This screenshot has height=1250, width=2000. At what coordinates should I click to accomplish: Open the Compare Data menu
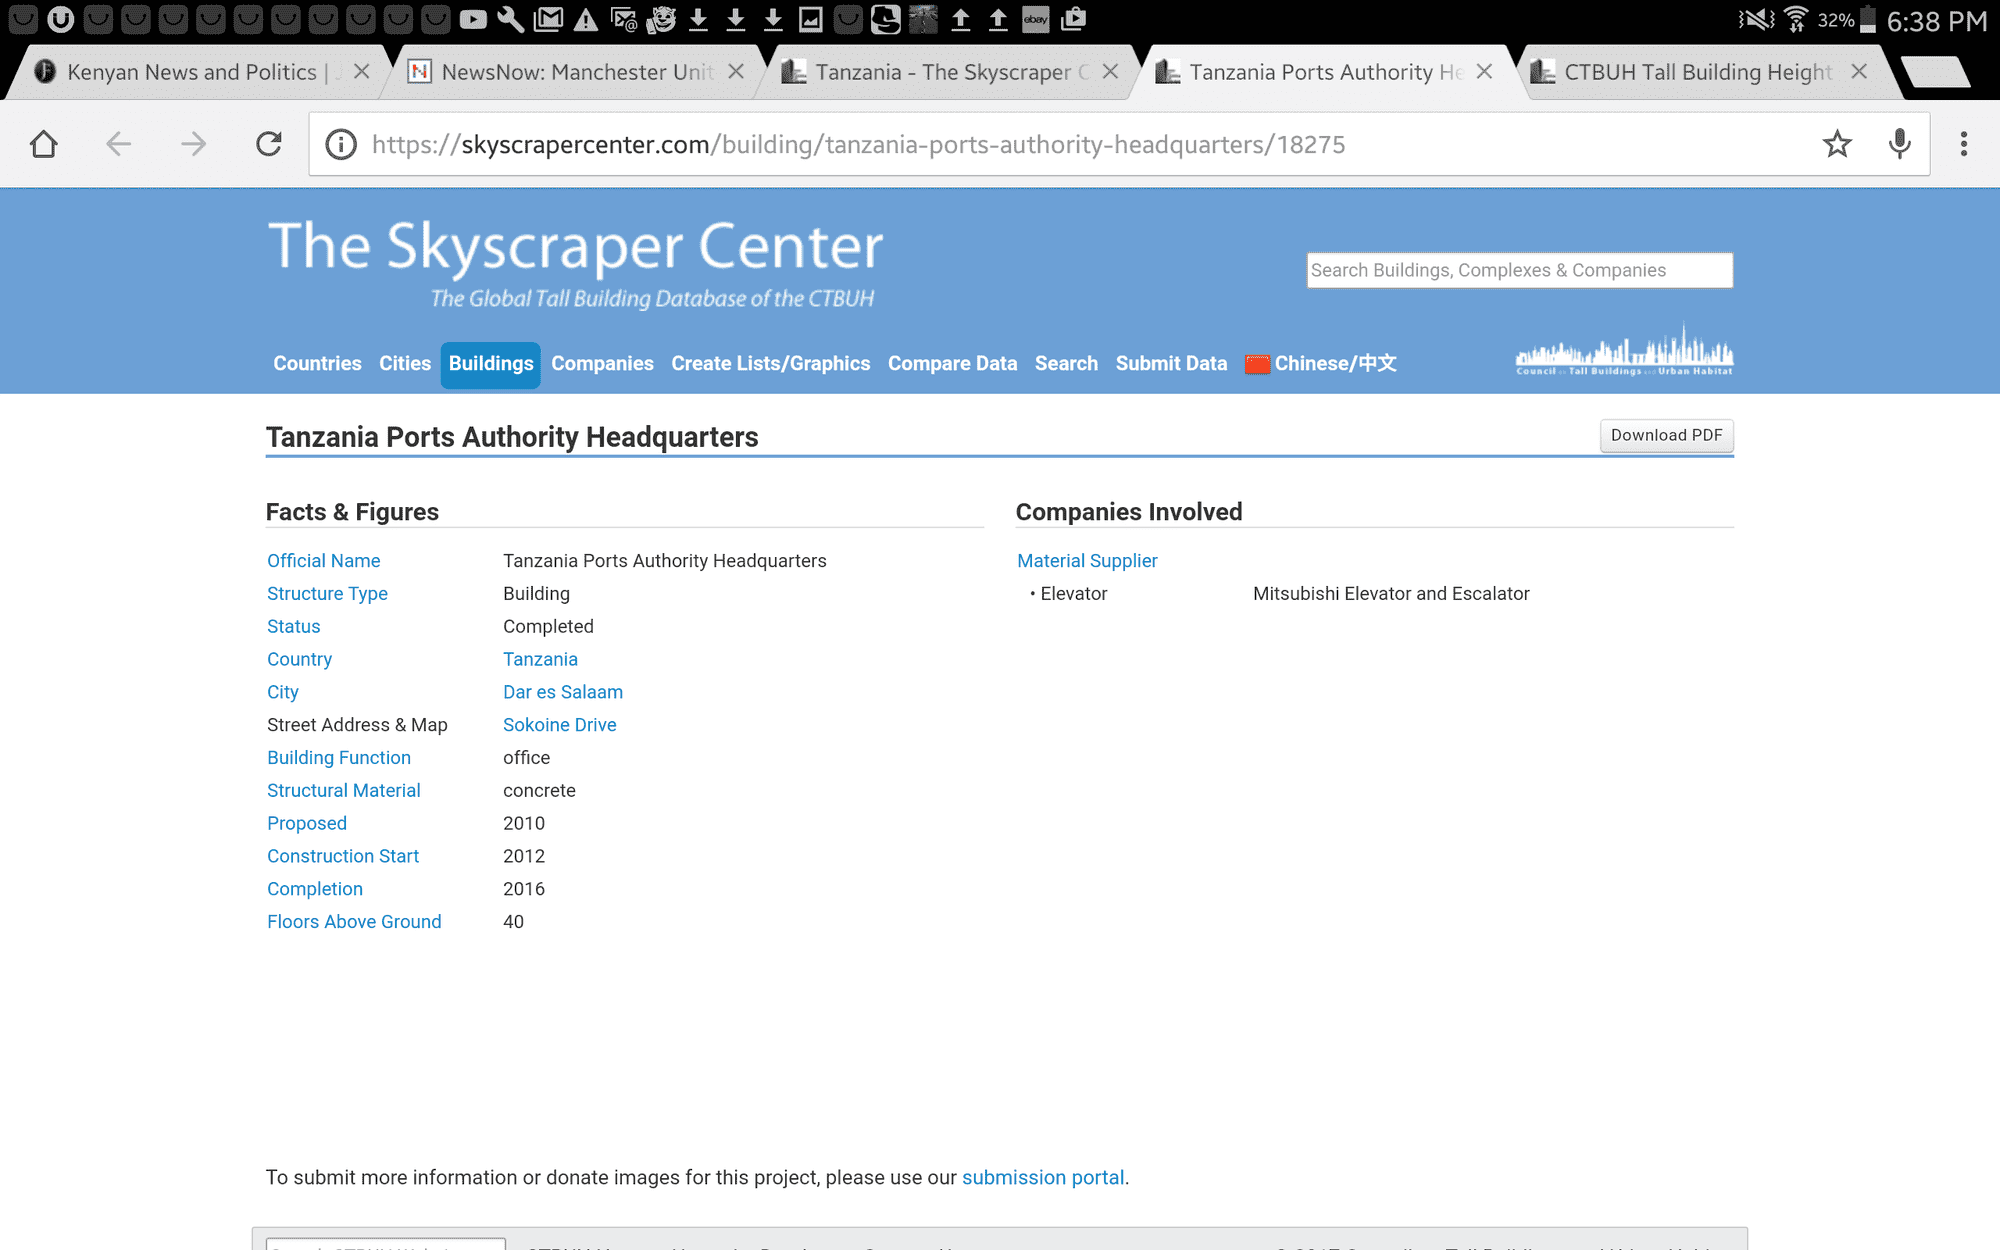tap(952, 364)
